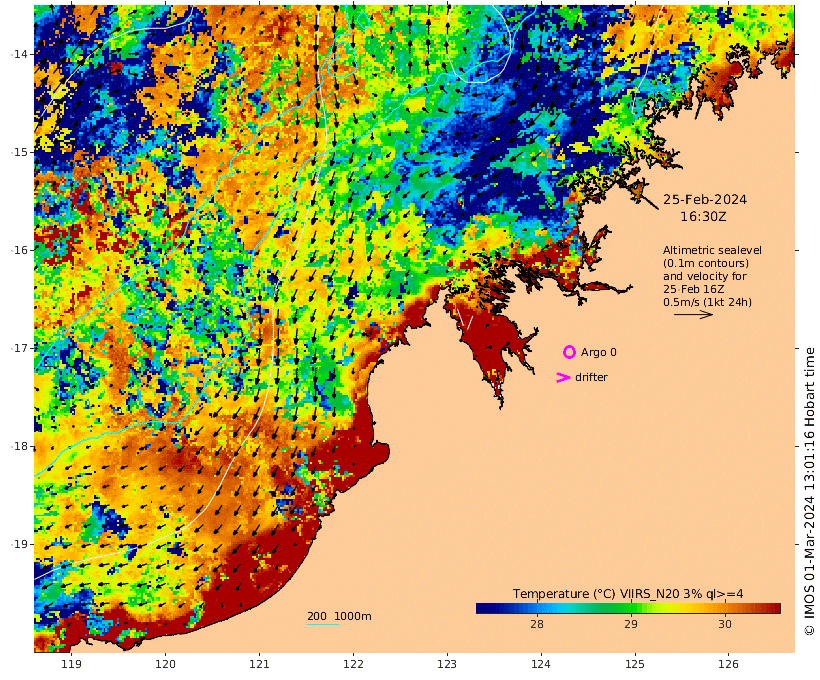Viewport: 820px width, 680px height.
Task: Click longitude axis label 123
Action: click(447, 664)
